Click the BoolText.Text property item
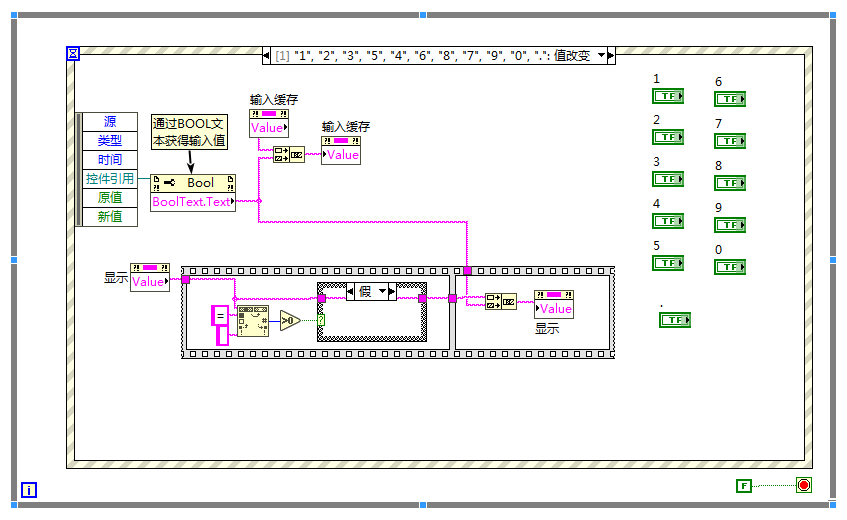 (193, 202)
